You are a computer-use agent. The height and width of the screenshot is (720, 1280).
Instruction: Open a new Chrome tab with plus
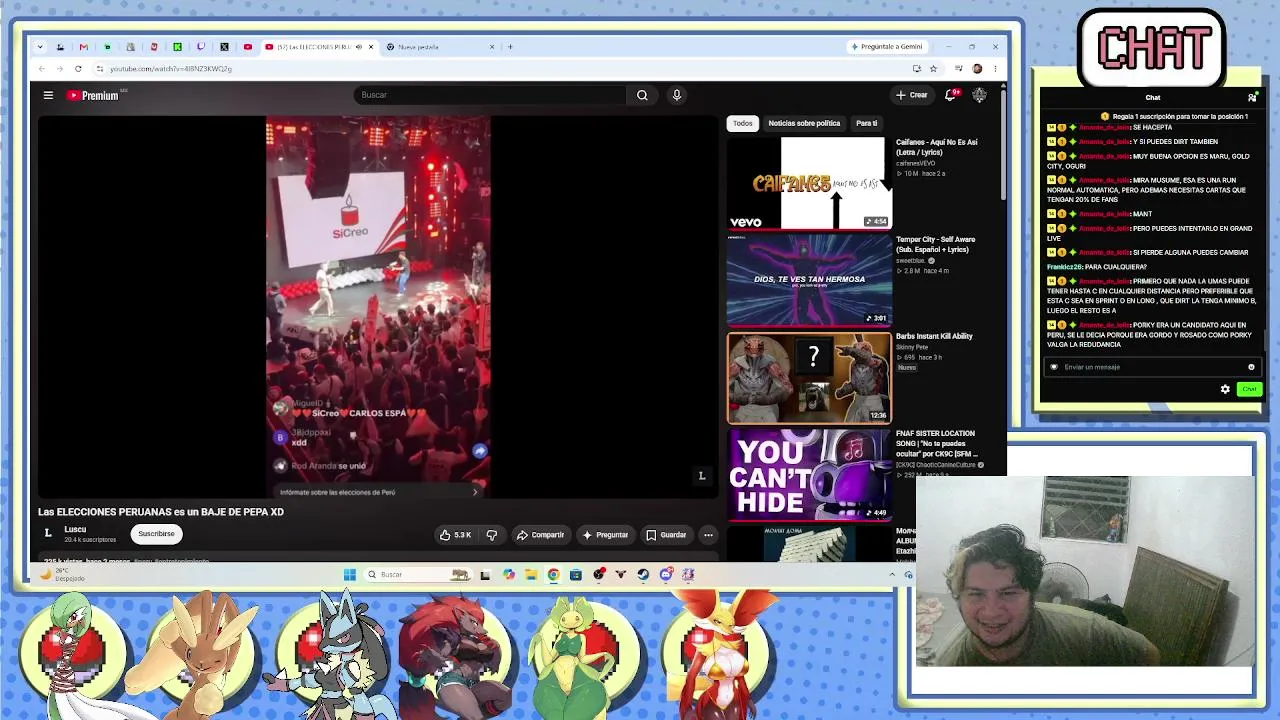click(x=510, y=47)
